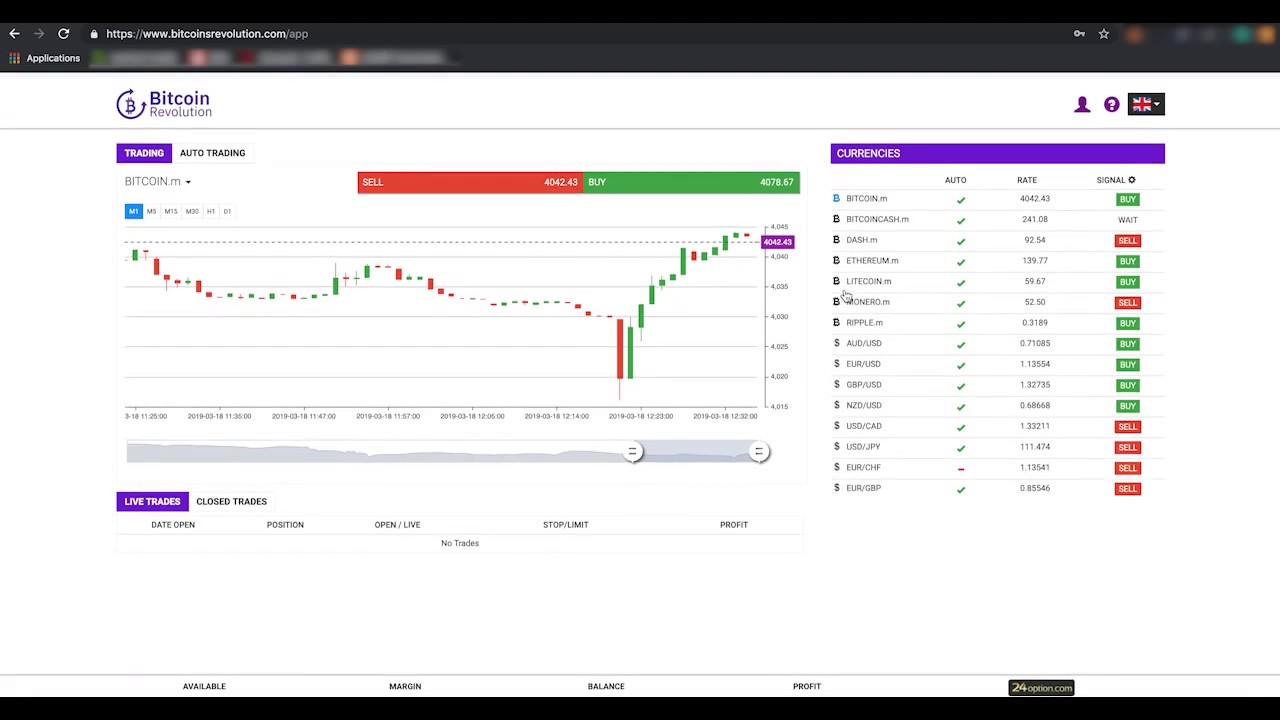This screenshot has height=720, width=1280.
Task: Click the purple 4042.43 chart price tag
Action: pyautogui.click(x=778, y=242)
